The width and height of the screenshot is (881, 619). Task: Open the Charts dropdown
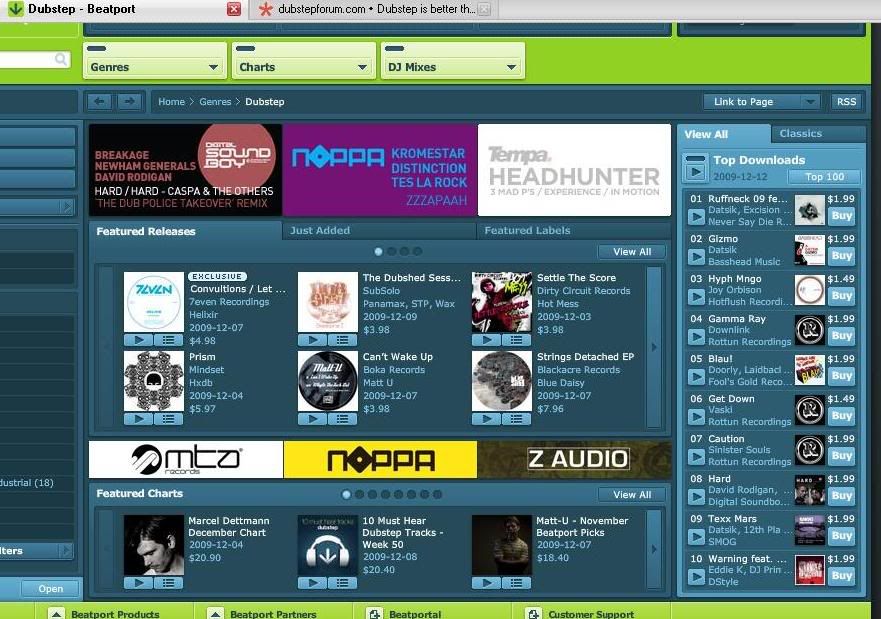click(x=303, y=67)
